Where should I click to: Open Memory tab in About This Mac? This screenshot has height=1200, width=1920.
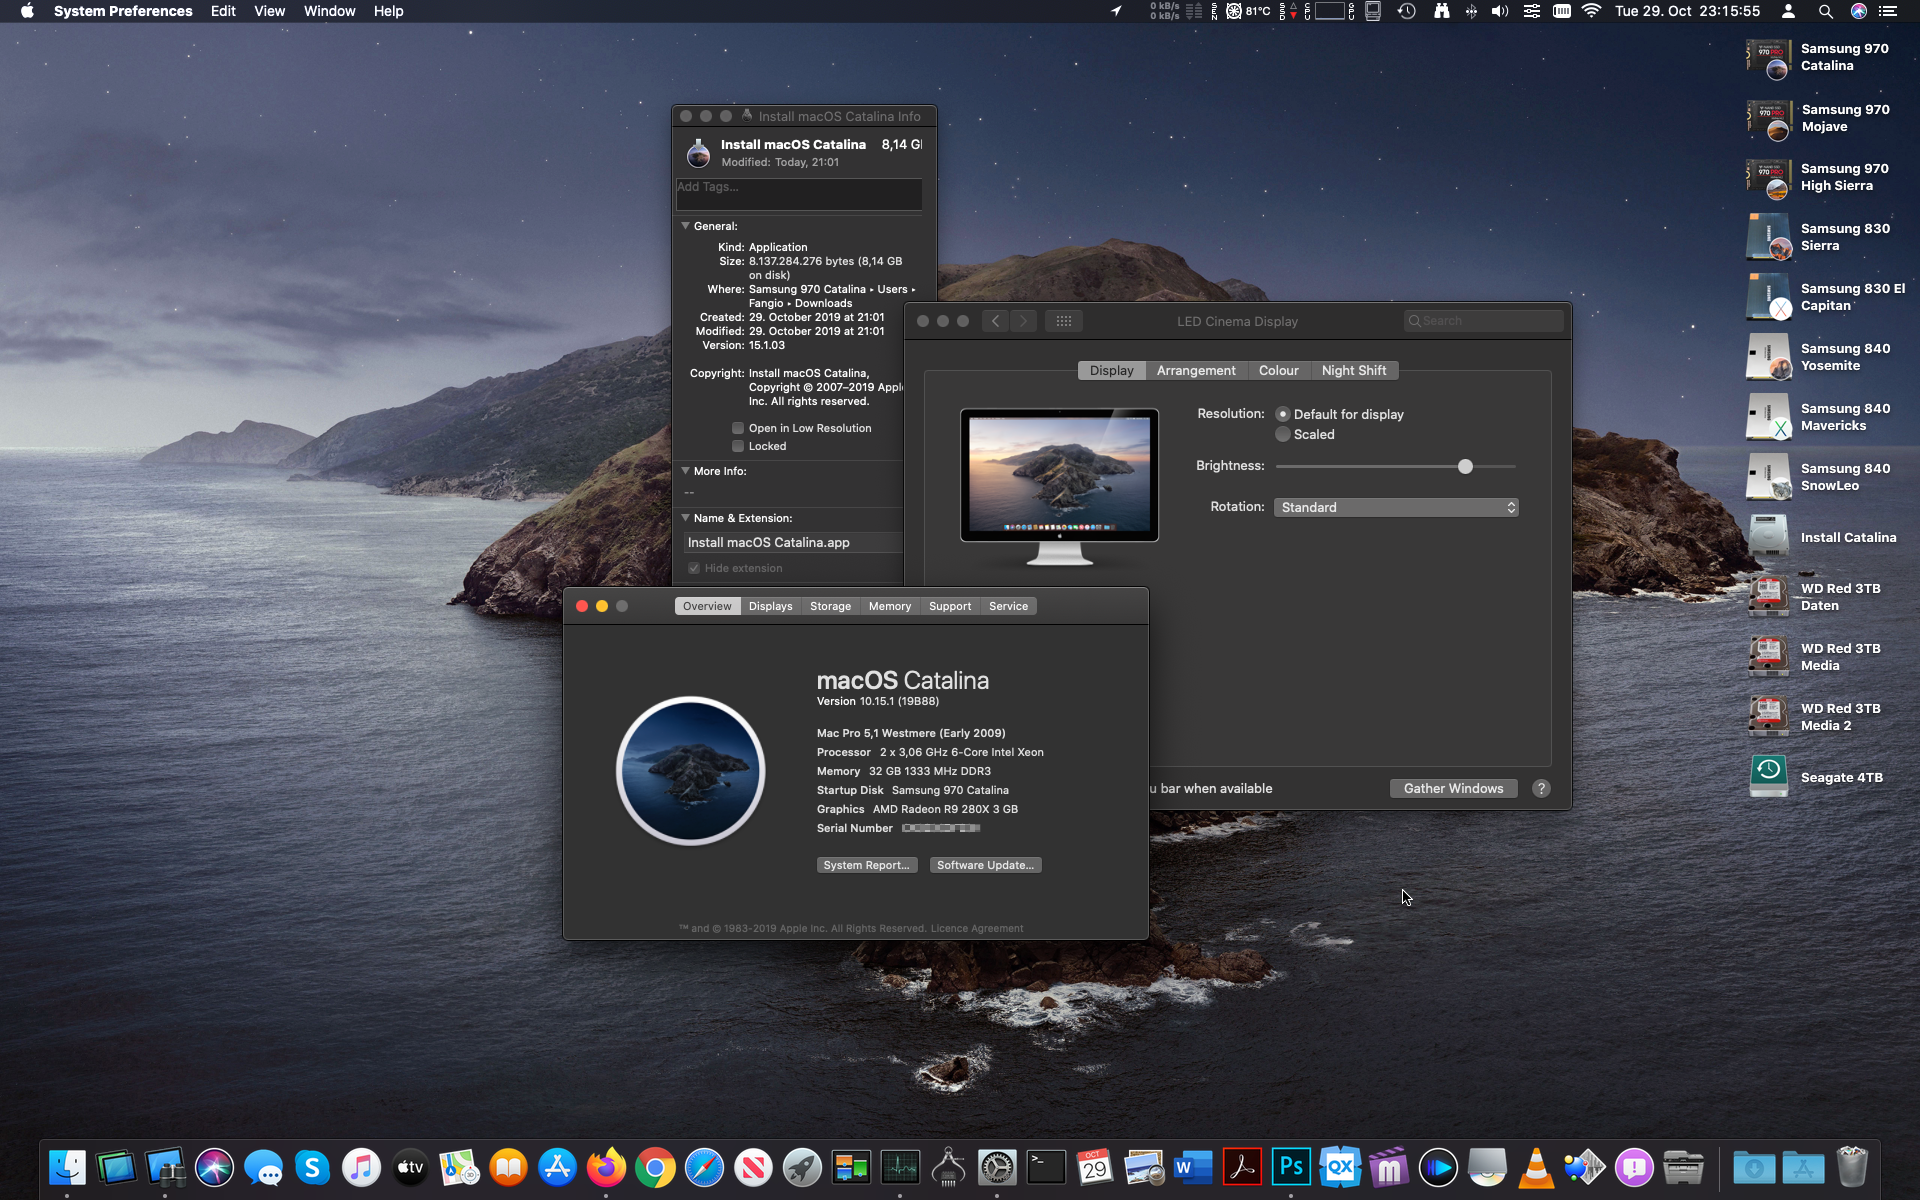pyautogui.click(x=890, y=606)
